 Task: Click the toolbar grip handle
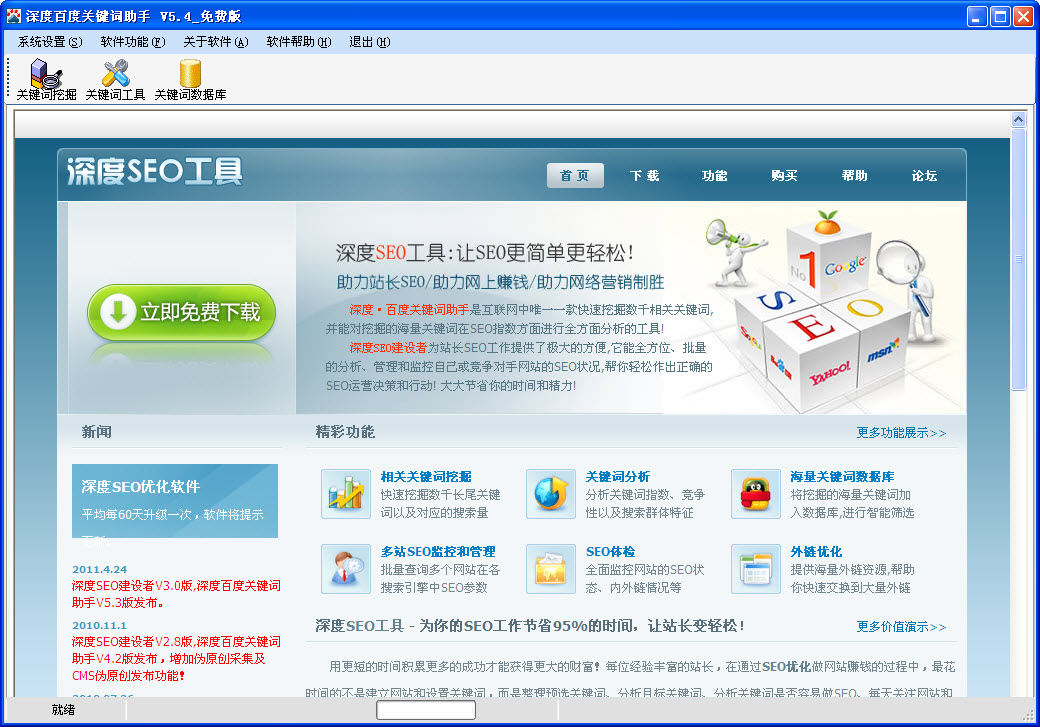pyautogui.click(x=8, y=78)
